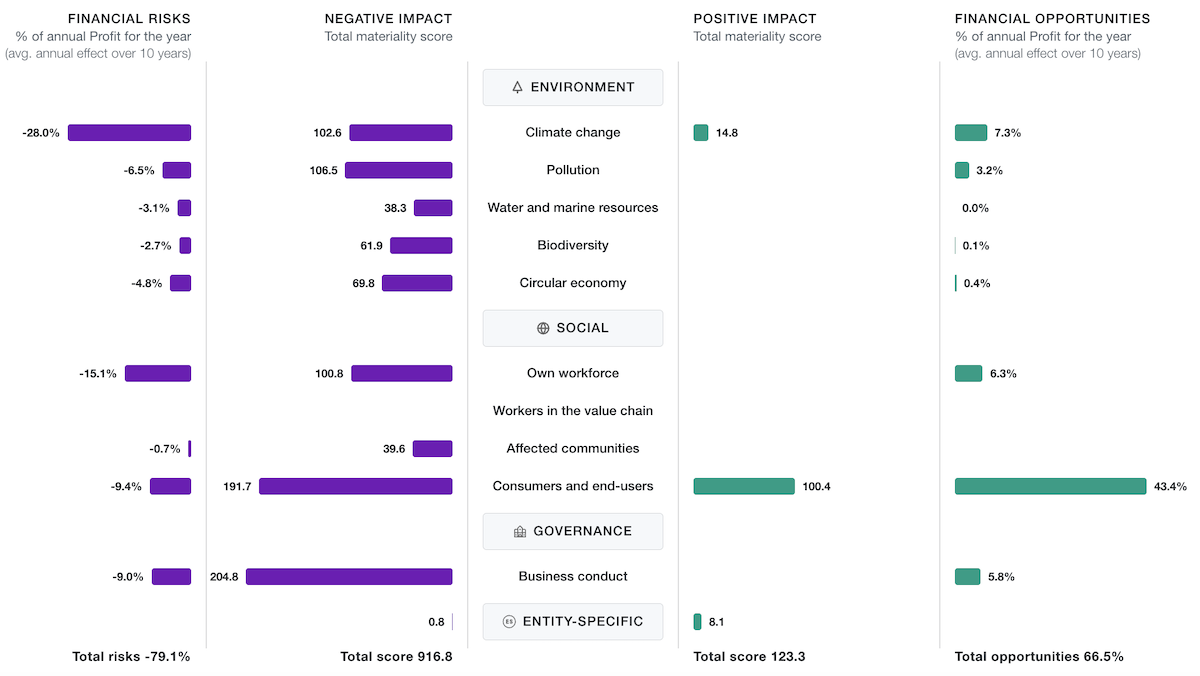Click the building icon beside Governance
This screenshot has height=676, width=1200.
(520, 532)
